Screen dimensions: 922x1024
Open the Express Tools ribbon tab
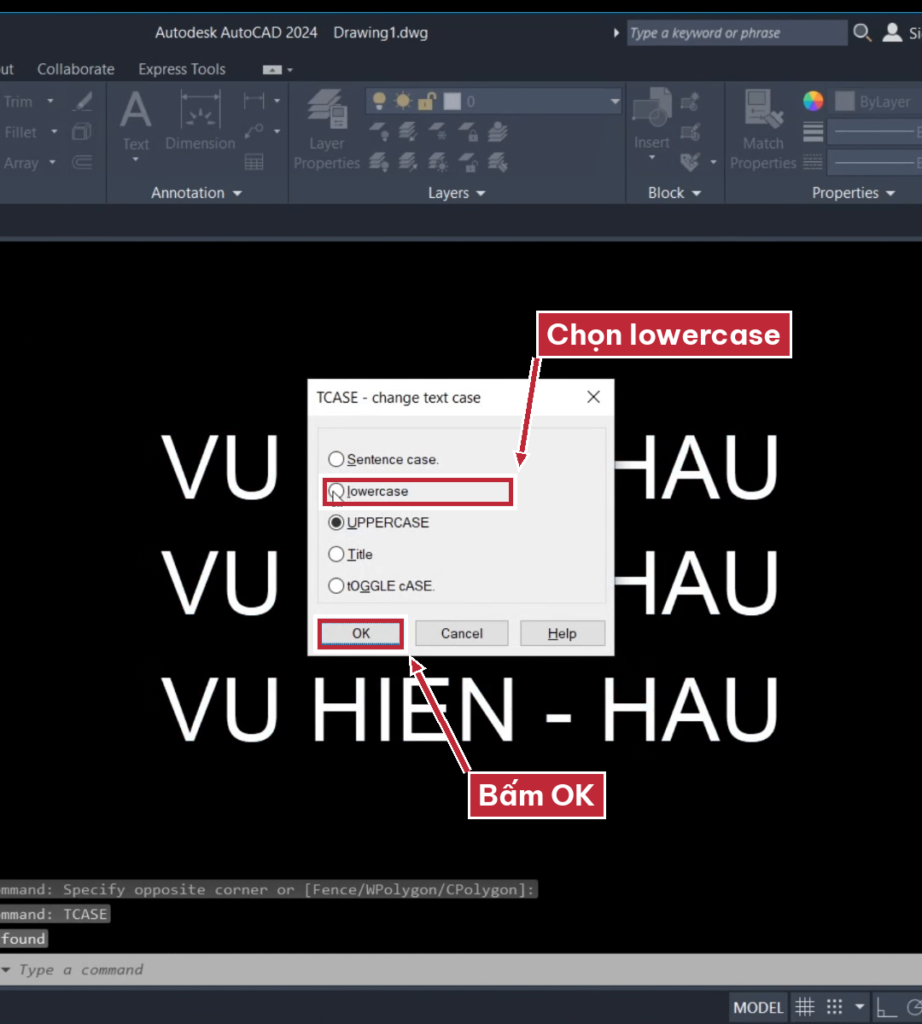point(182,69)
